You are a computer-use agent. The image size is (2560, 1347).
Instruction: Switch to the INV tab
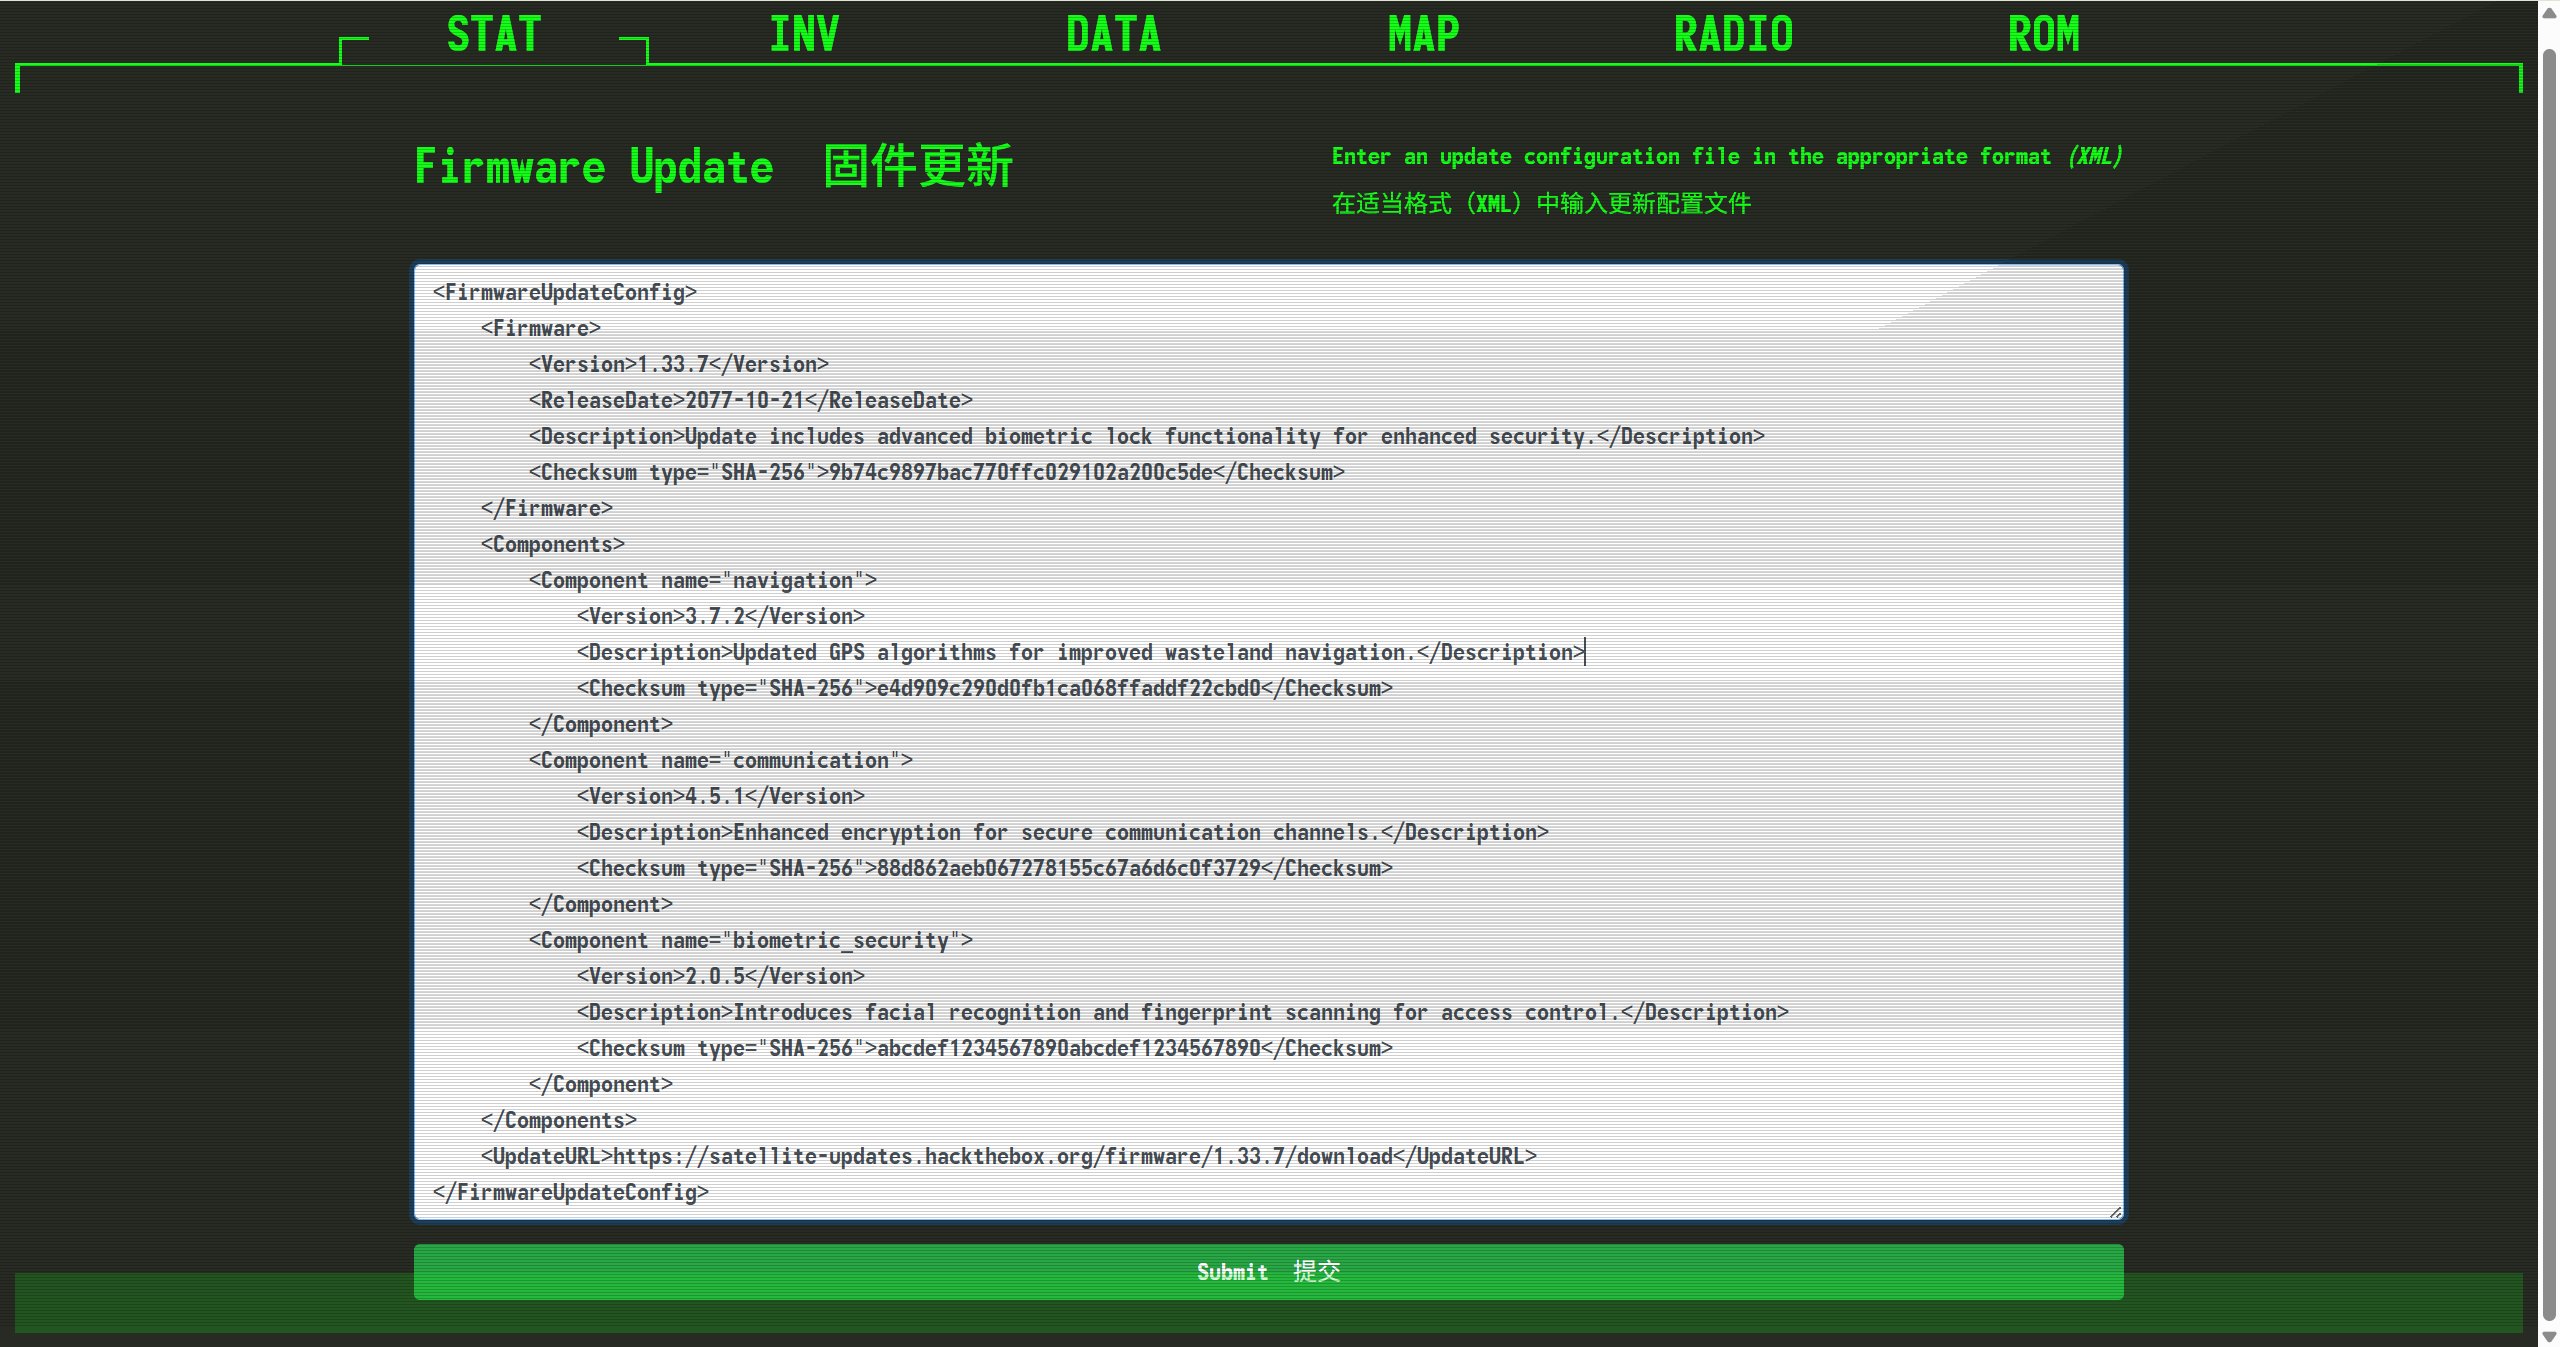(x=804, y=35)
